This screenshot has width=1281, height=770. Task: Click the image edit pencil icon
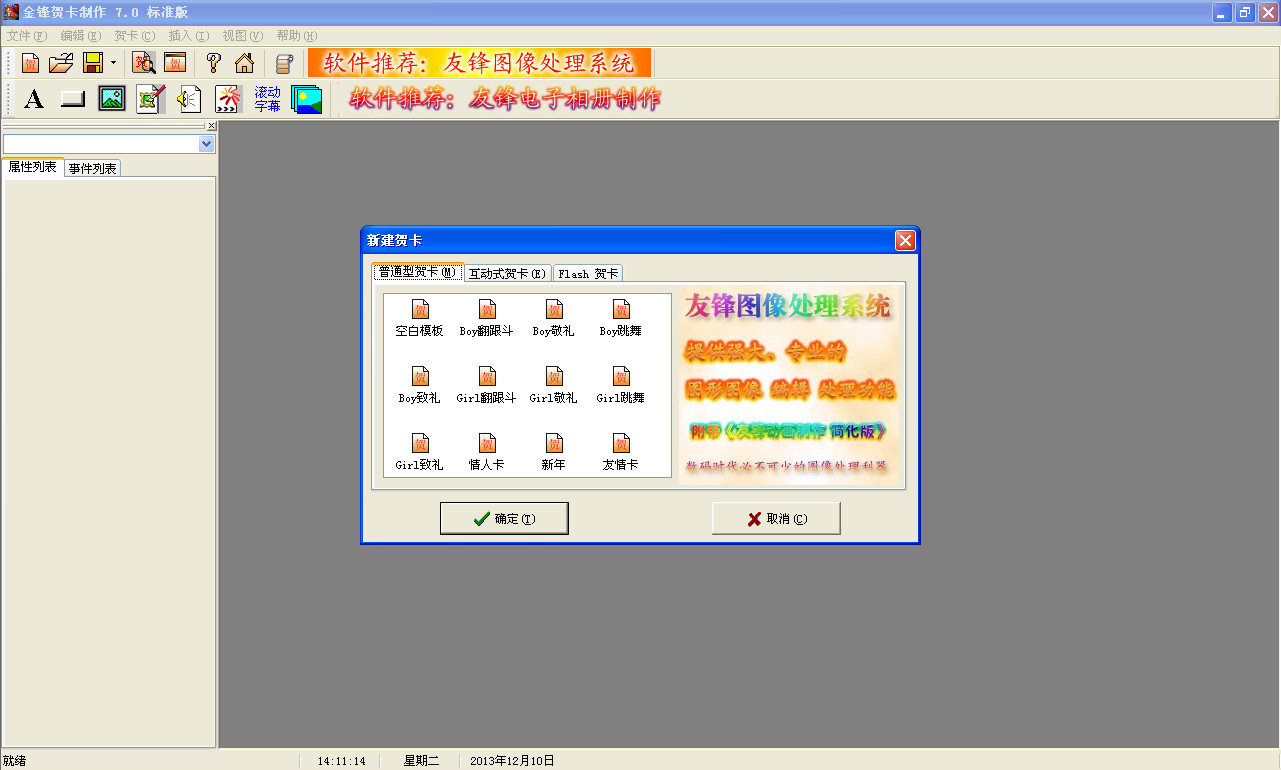tap(151, 99)
